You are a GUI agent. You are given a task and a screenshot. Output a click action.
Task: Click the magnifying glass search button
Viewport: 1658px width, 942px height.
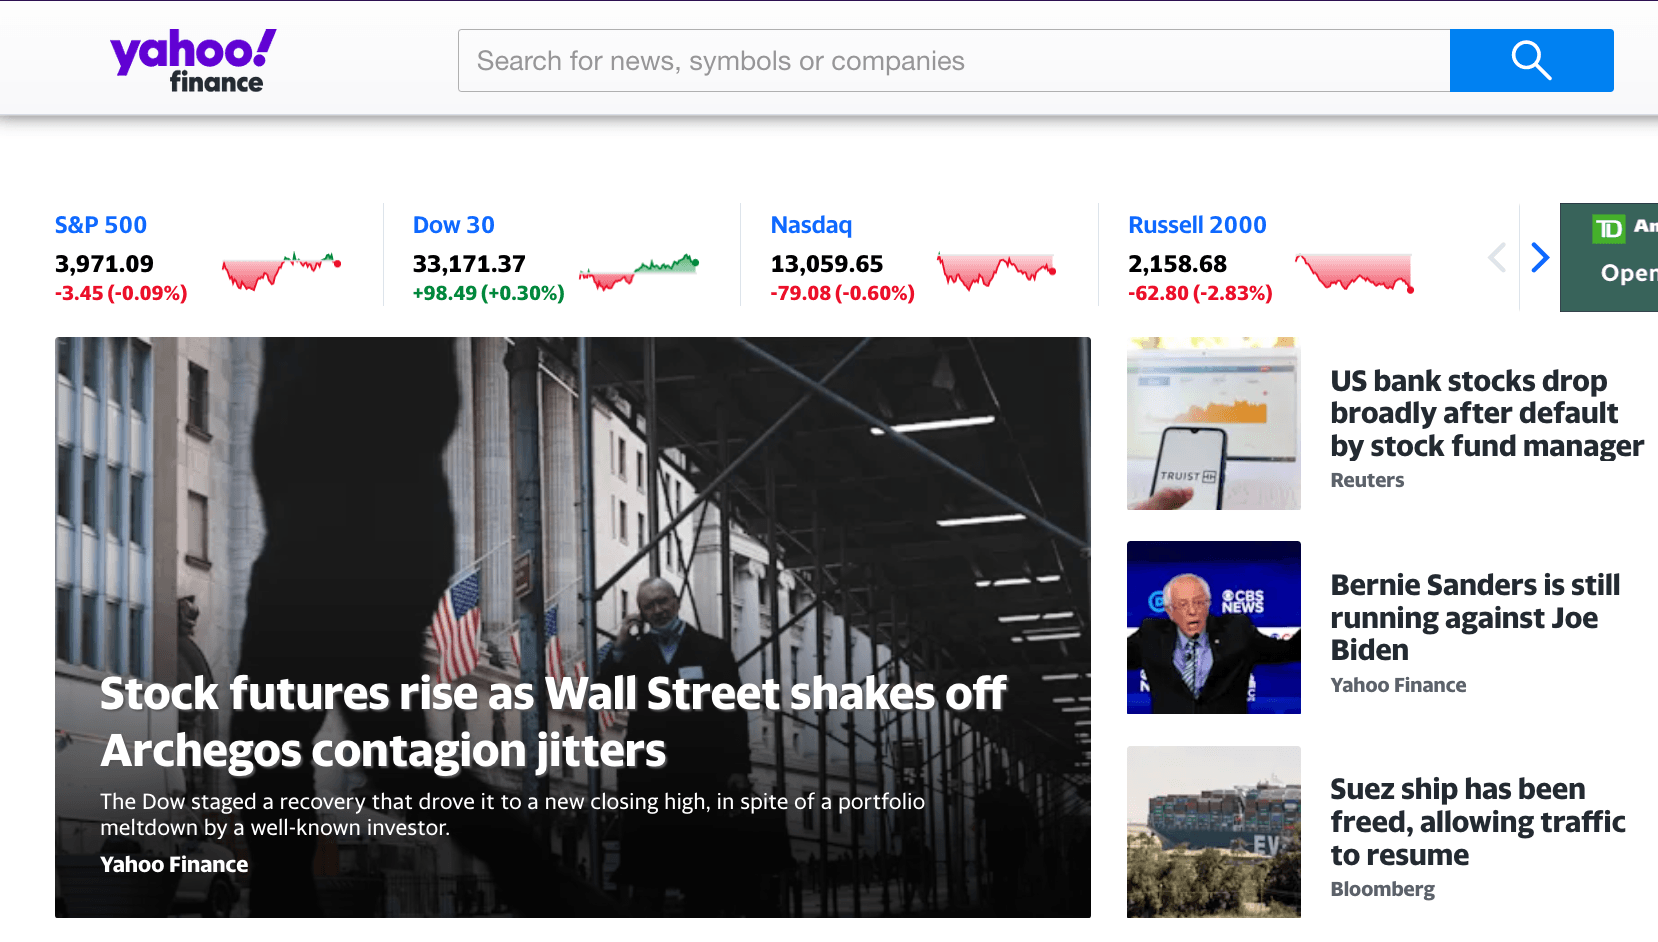click(1531, 61)
